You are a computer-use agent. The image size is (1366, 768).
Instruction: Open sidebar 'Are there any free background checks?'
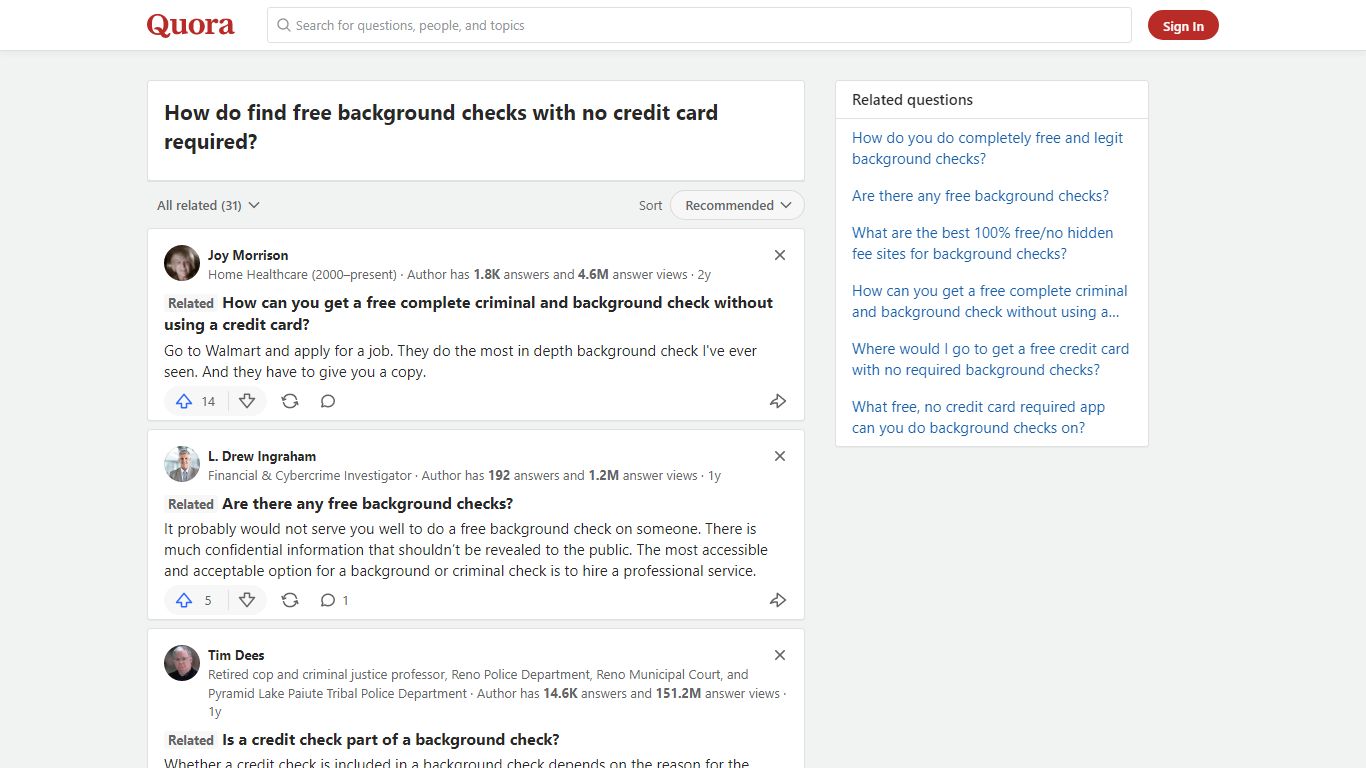(x=980, y=196)
